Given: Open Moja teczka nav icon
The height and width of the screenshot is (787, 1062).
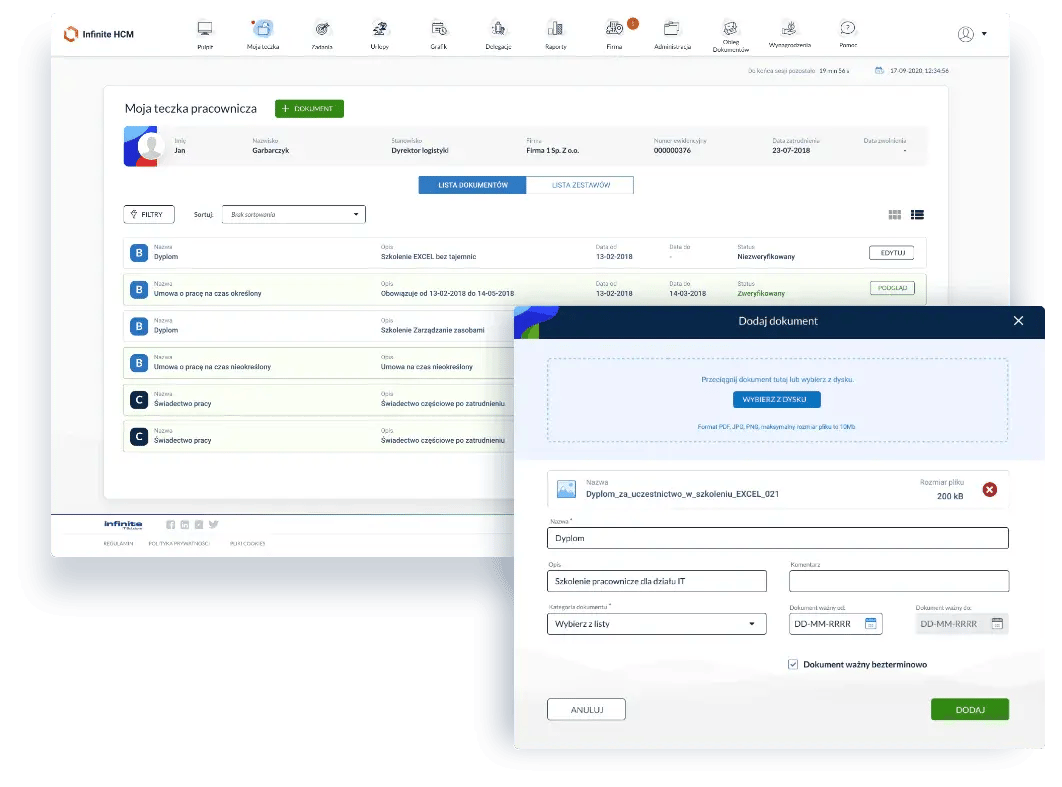Looking at the screenshot, I should (263, 28).
